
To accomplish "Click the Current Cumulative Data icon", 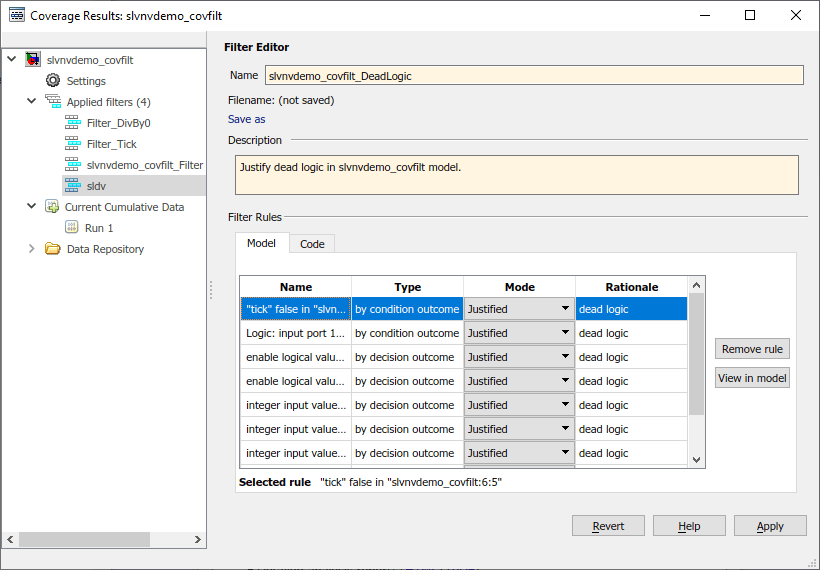I will (x=53, y=207).
